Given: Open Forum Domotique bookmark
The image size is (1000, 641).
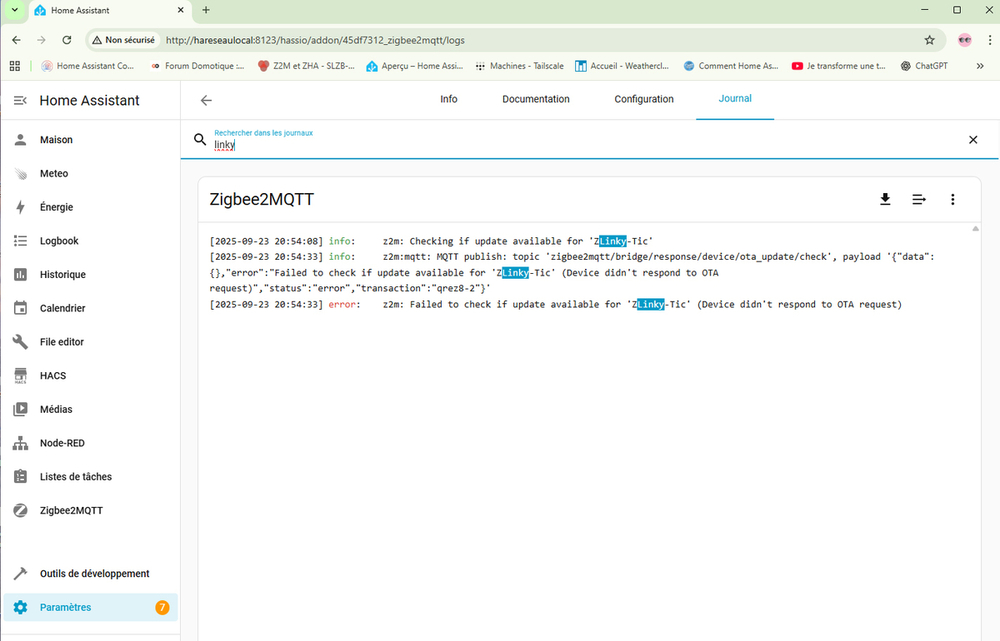Looking at the screenshot, I should pyautogui.click(x=197, y=66).
